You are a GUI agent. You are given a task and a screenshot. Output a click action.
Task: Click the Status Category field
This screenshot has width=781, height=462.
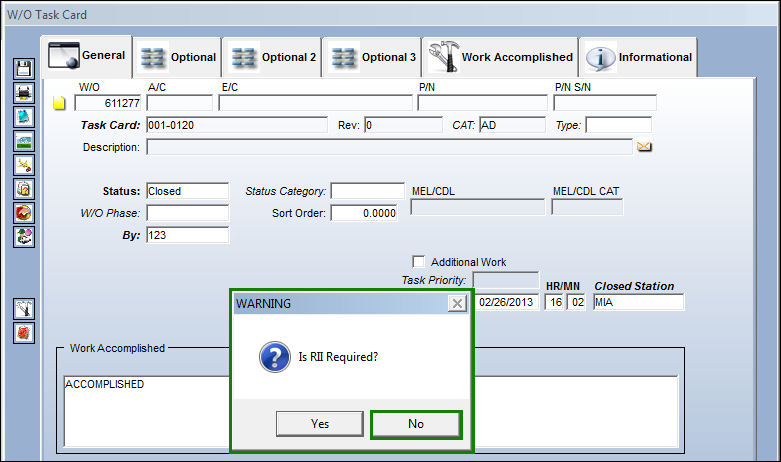[368, 191]
